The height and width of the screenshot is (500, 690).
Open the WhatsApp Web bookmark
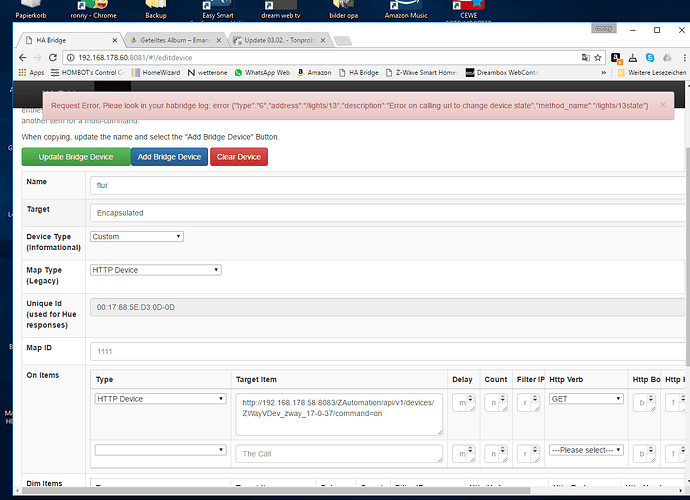coord(262,73)
